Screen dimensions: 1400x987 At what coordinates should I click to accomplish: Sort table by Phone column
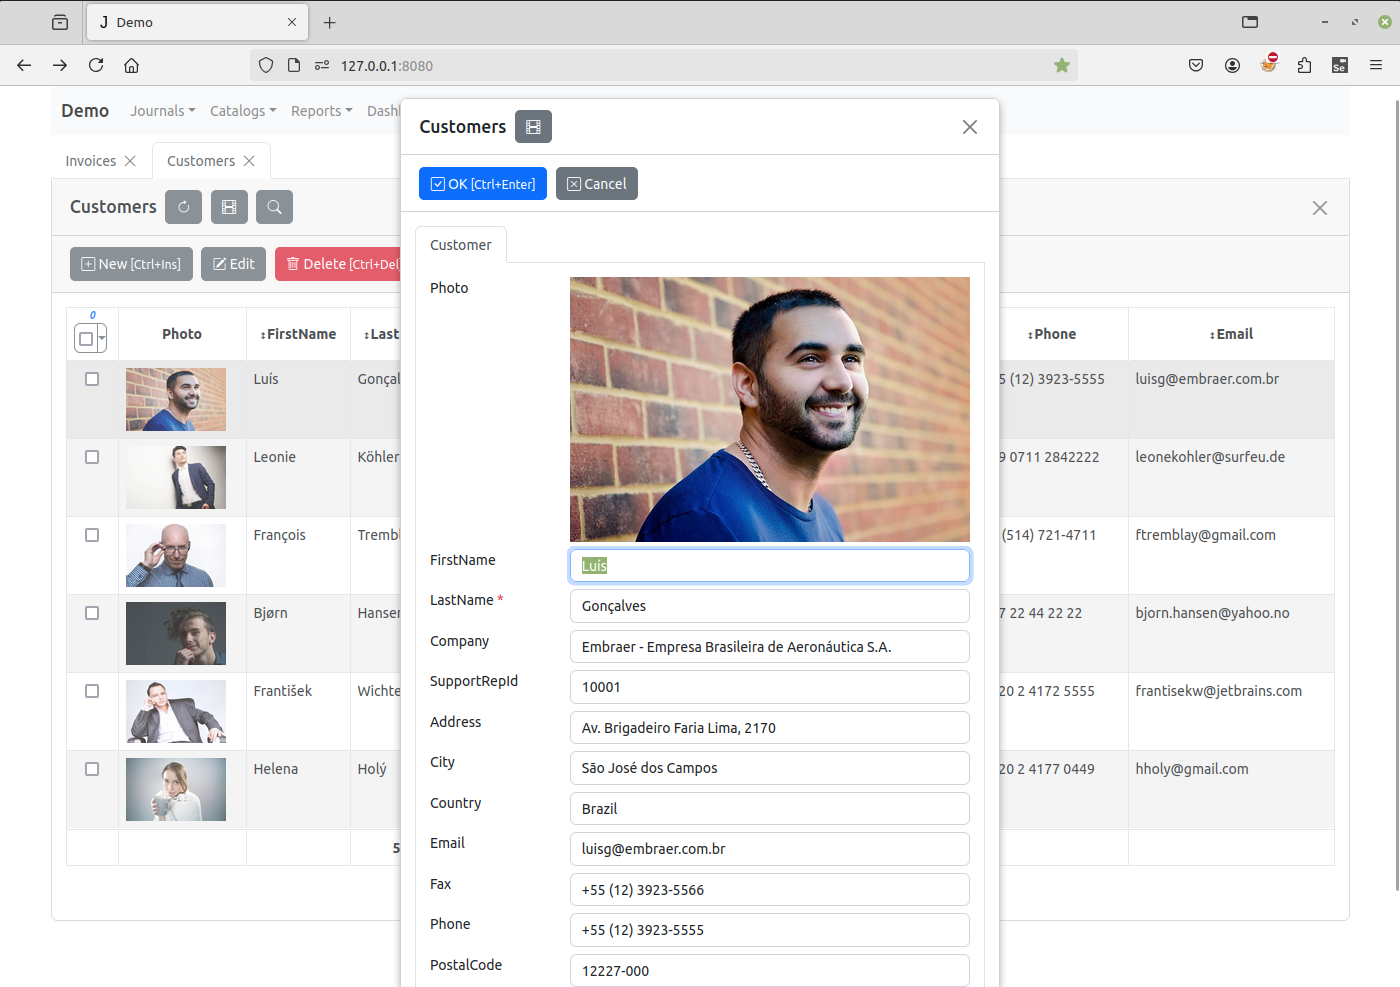click(x=1052, y=334)
